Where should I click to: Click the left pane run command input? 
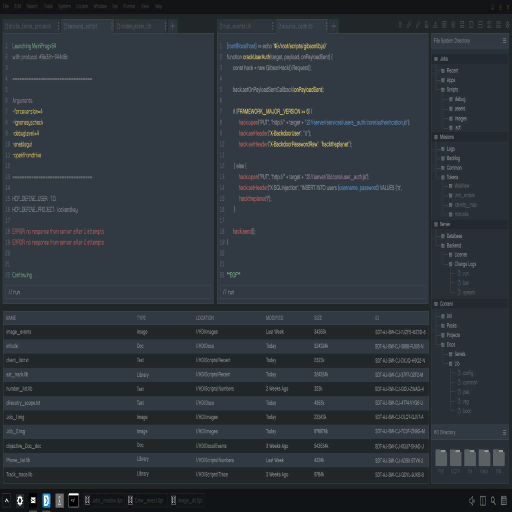[x=108, y=292]
